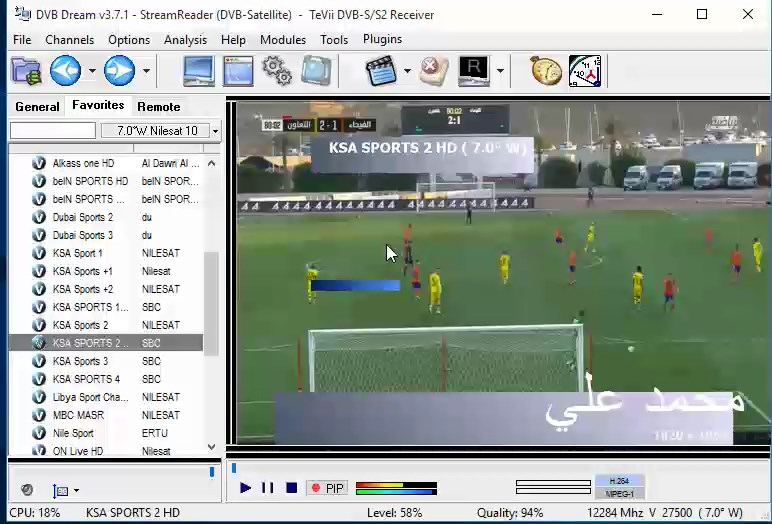Image resolution: width=772 pixels, height=524 pixels.
Task: Open the stopwatch timer icon
Action: point(546,71)
